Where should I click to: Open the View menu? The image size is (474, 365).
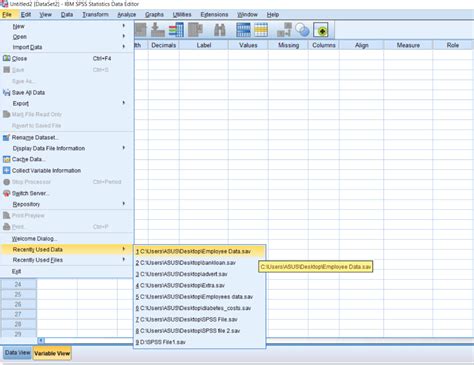(x=46, y=14)
